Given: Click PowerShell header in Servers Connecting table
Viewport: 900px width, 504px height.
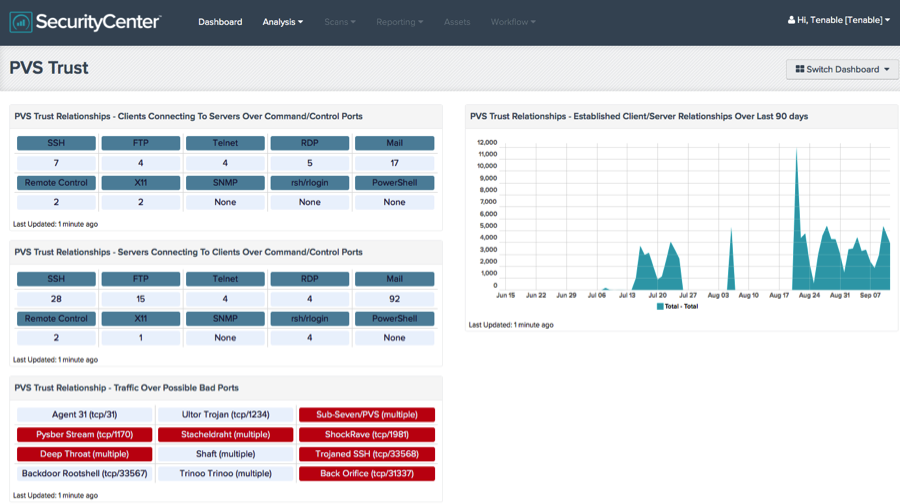Looking at the screenshot, I should (394, 319).
